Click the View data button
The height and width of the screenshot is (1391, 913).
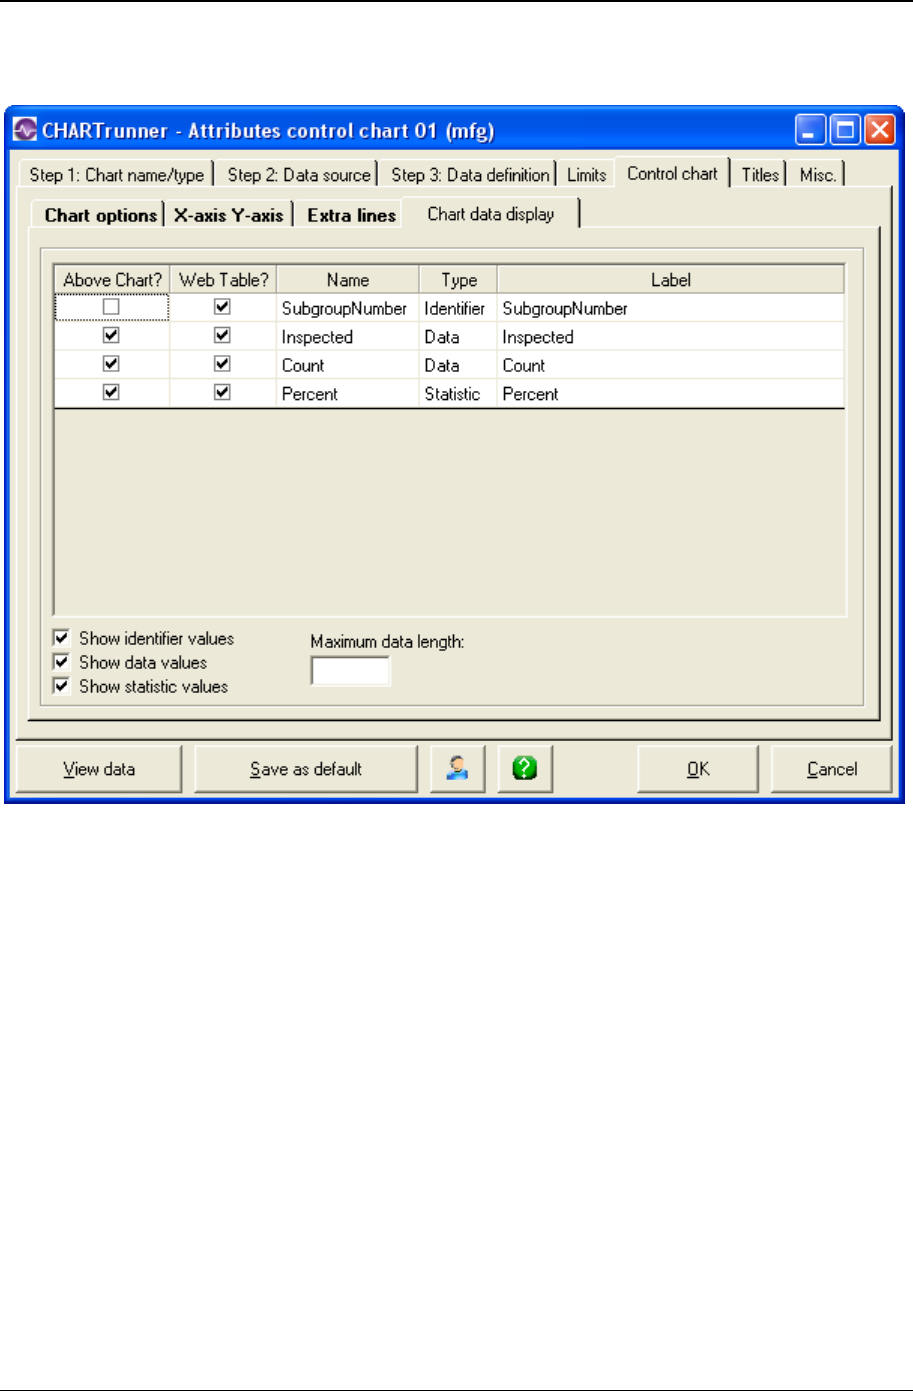(99, 769)
